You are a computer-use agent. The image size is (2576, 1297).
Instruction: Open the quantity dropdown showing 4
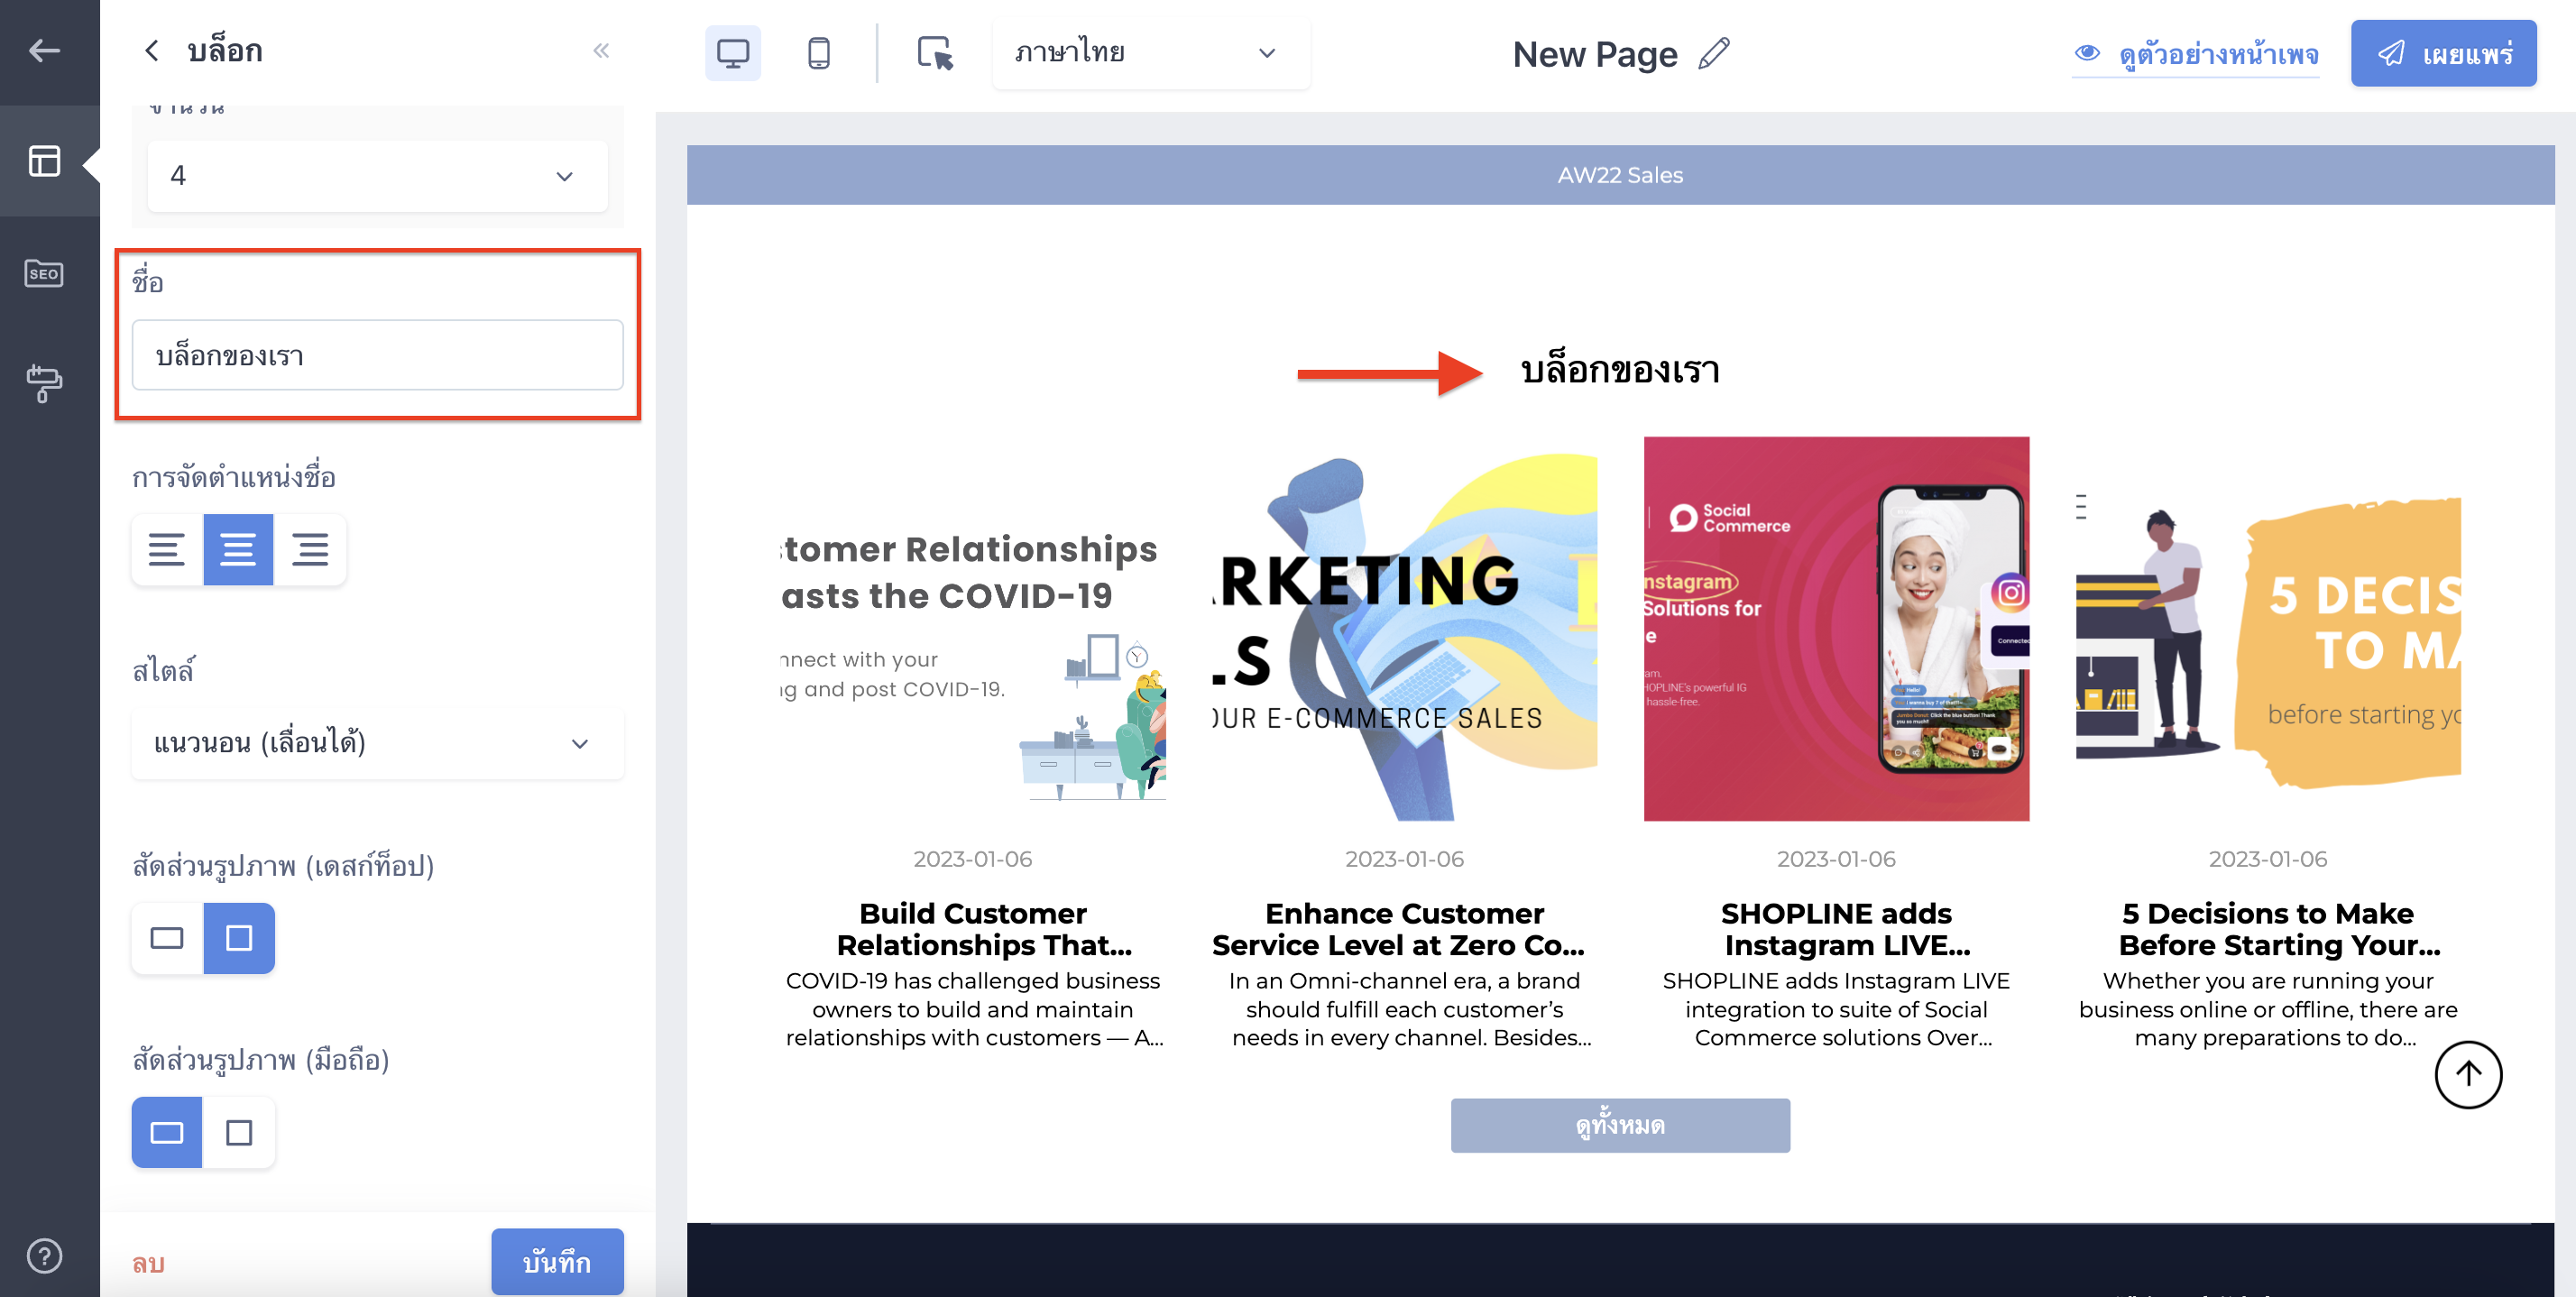(377, 176)
